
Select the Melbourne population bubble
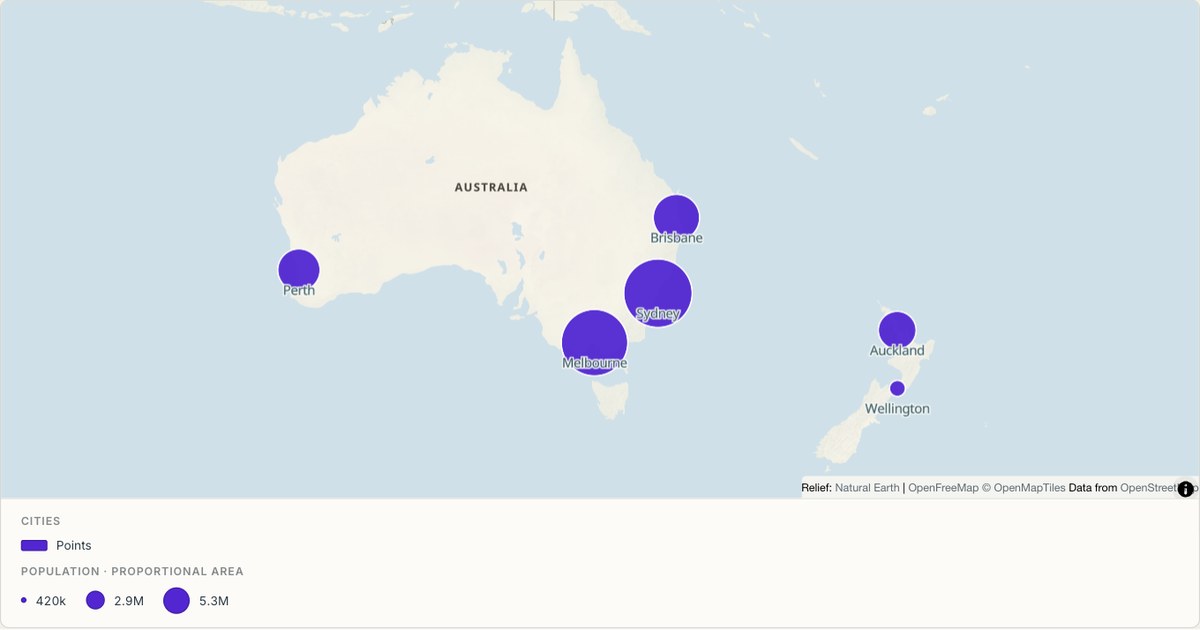pos(594,343)
